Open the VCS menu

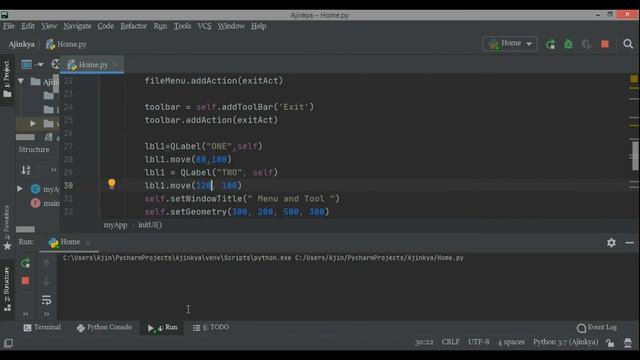click(x=204, y=26)
